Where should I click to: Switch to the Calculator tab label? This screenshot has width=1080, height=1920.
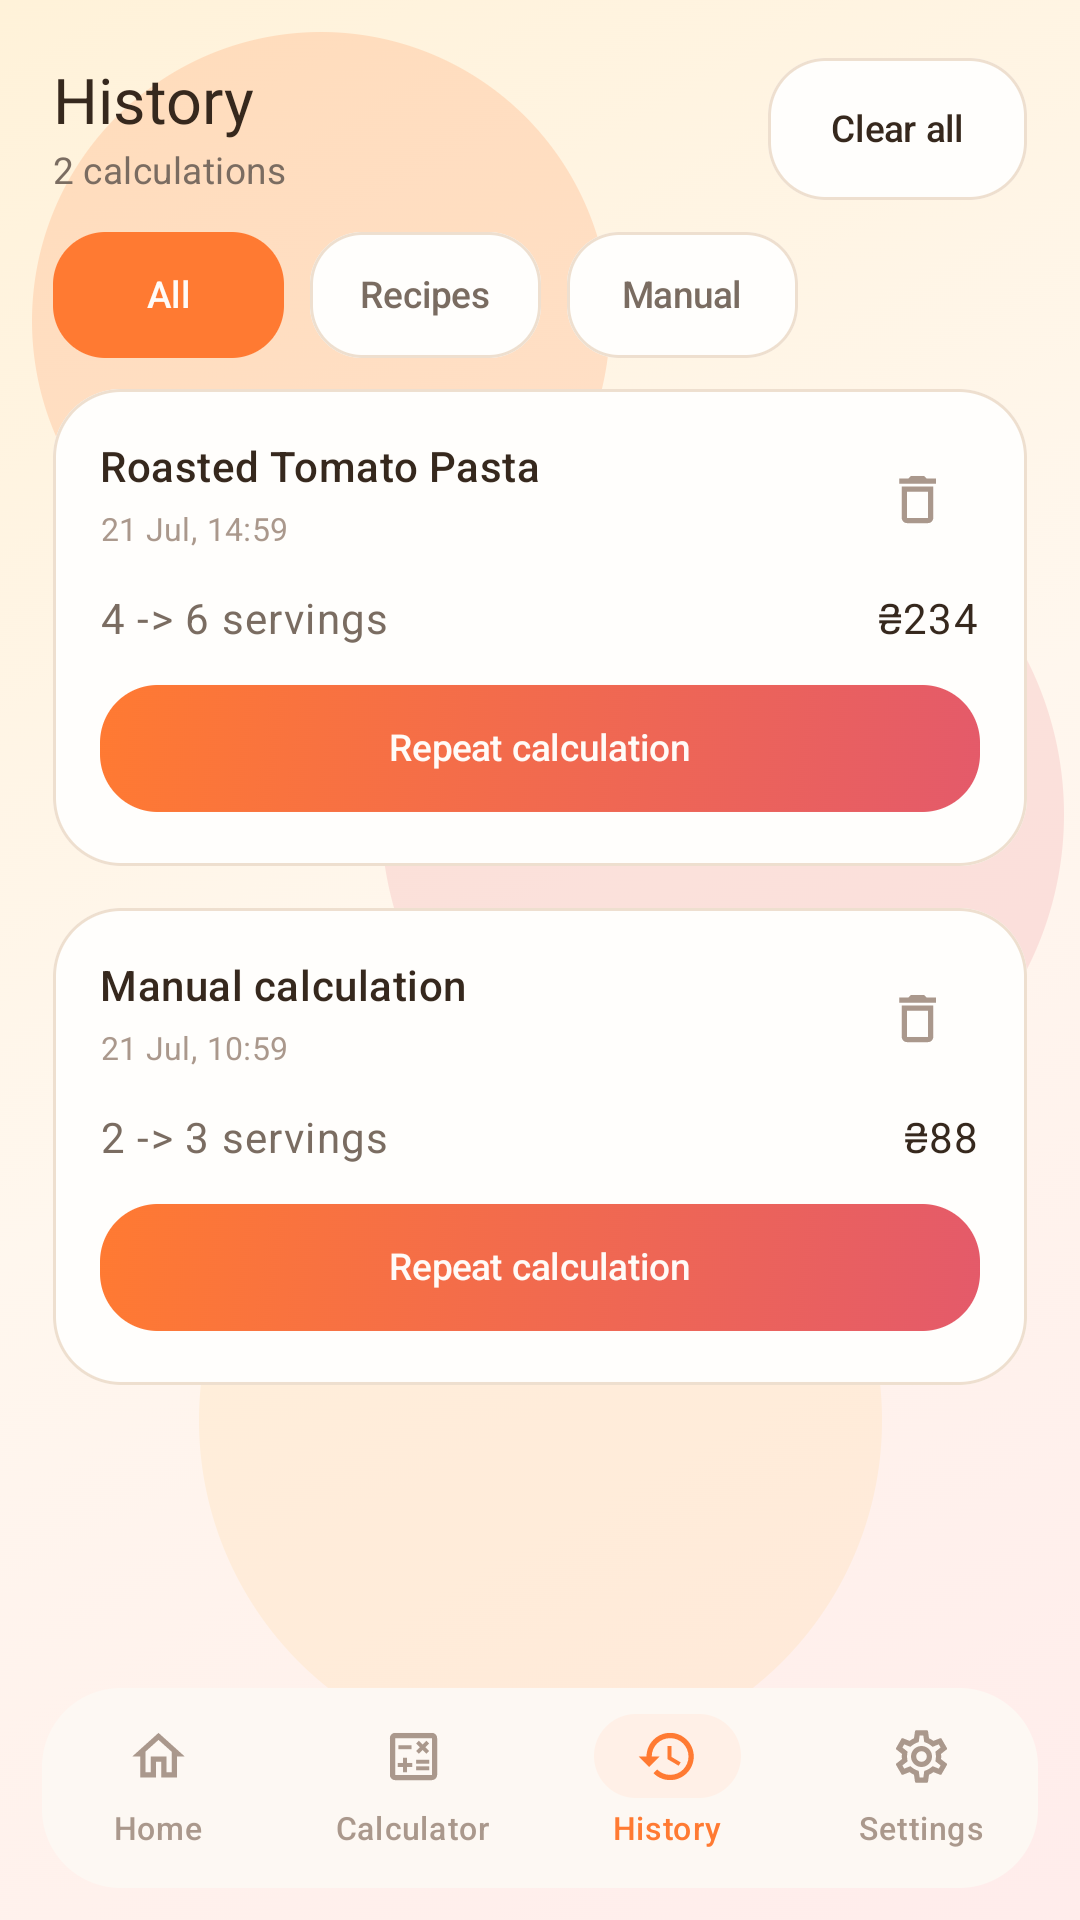(413, 1829)
